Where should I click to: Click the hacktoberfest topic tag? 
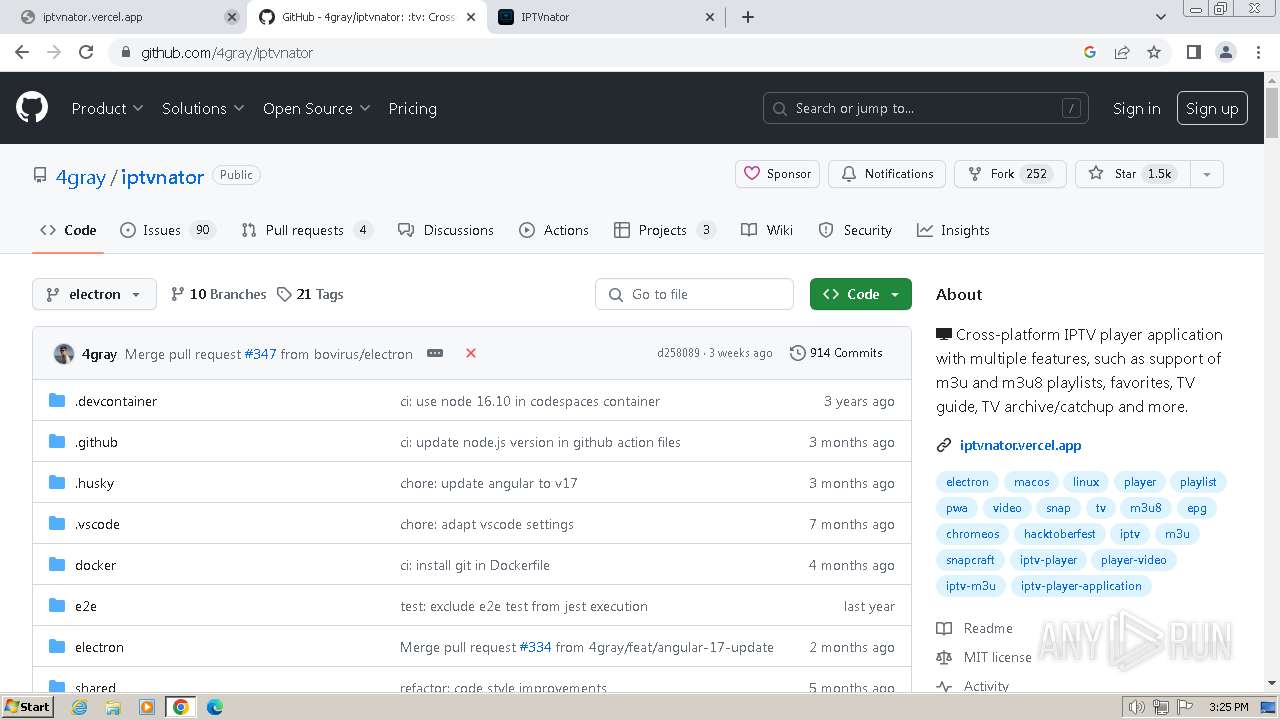coord(1059,534)
